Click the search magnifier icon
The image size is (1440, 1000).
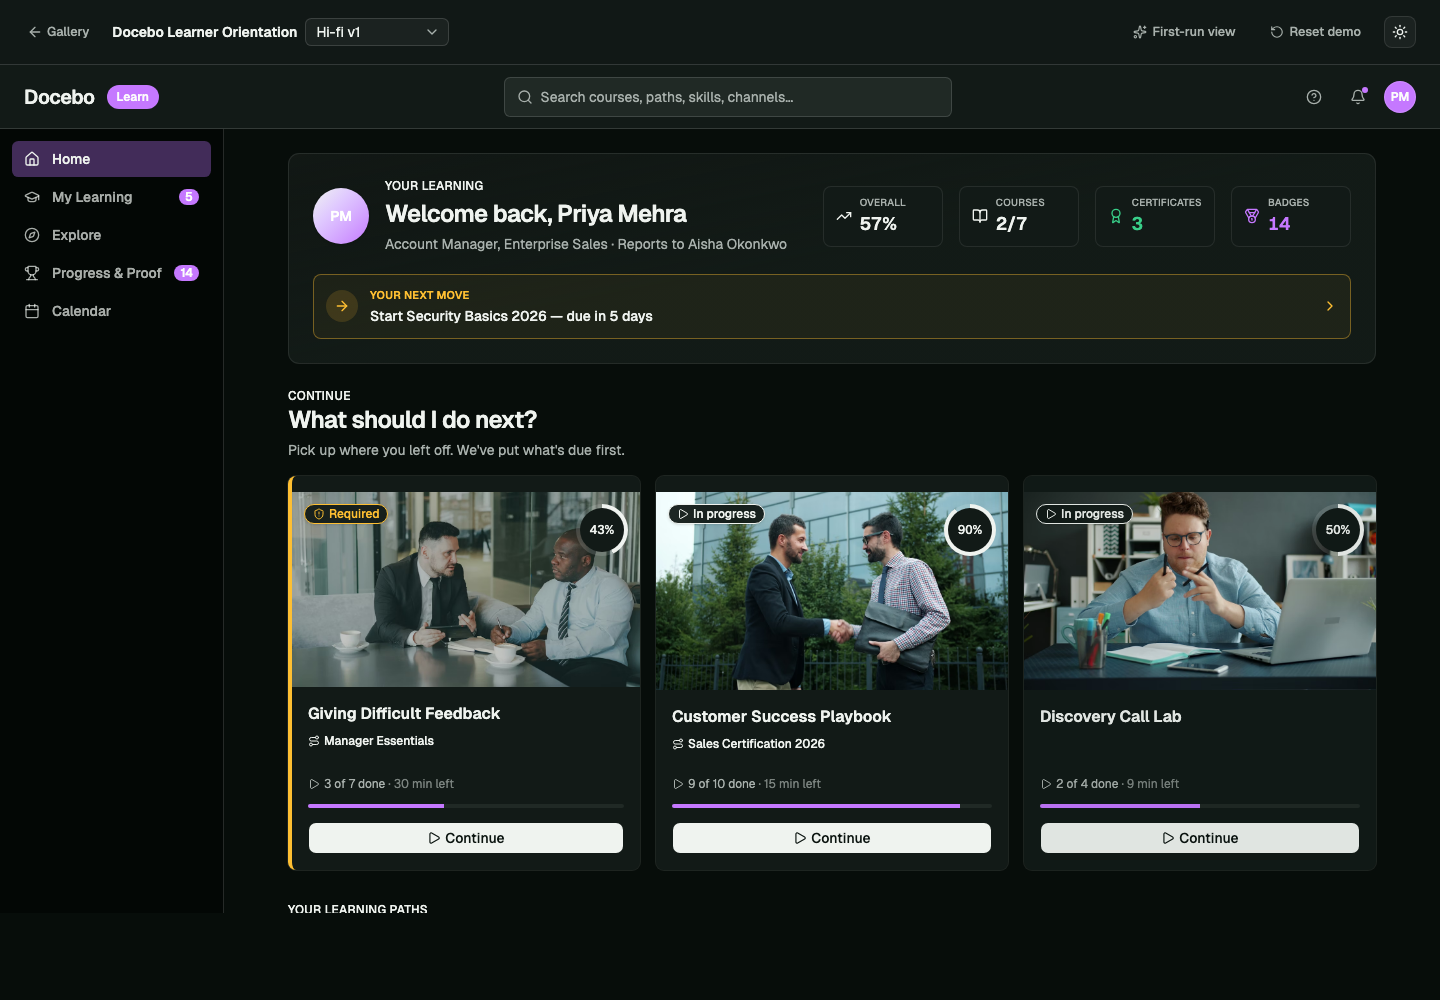(525, 97)
